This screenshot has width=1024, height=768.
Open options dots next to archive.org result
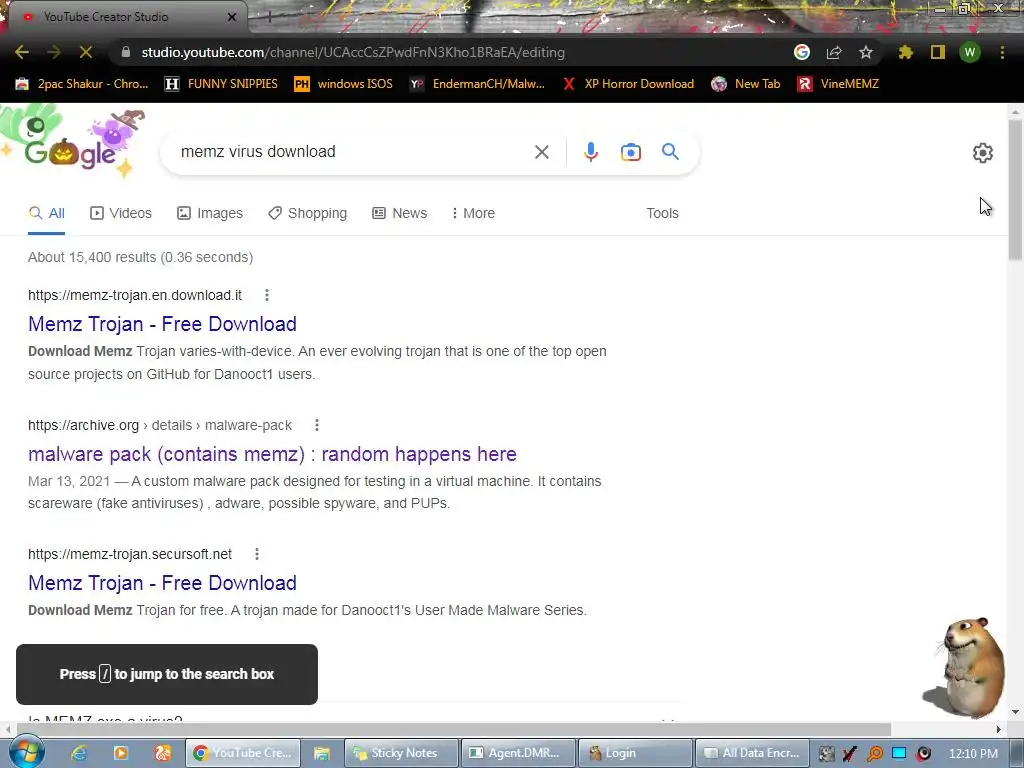(x=317, y=425)
